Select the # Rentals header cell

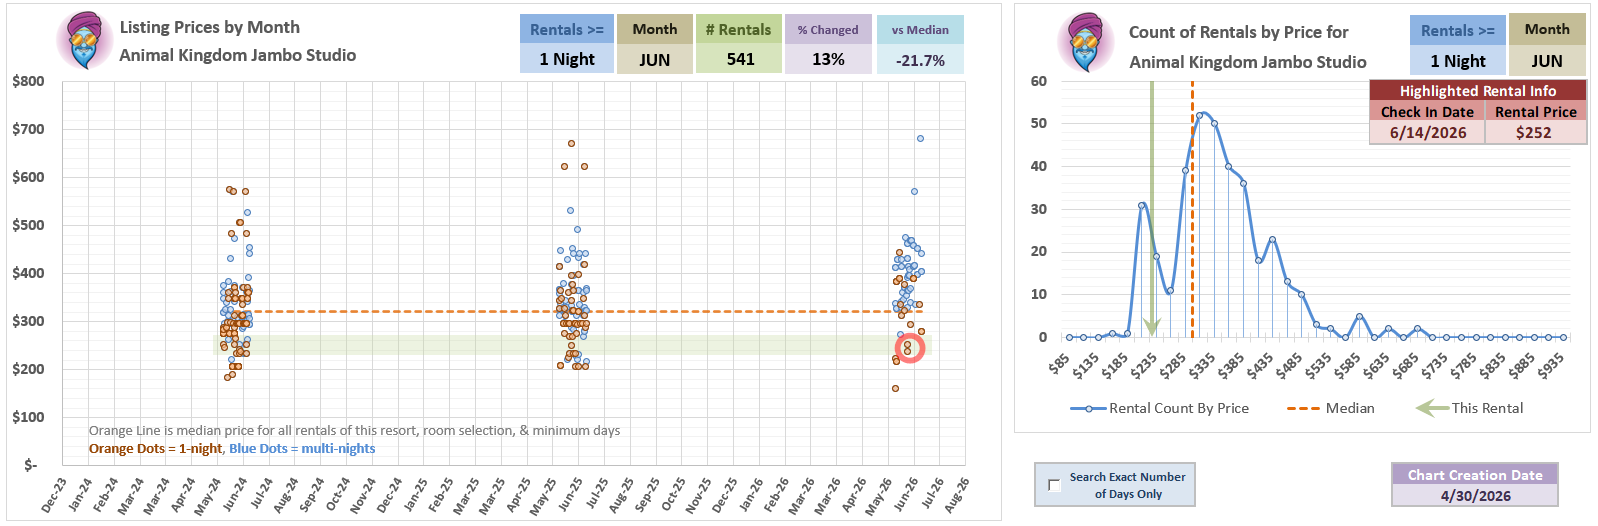(x=739, y=30)
